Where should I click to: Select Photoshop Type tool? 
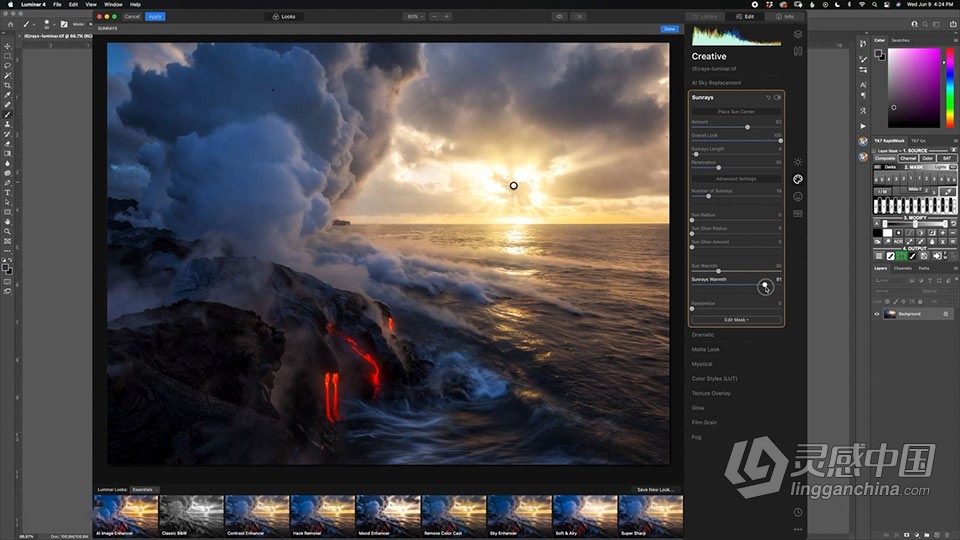coord(7,192)
